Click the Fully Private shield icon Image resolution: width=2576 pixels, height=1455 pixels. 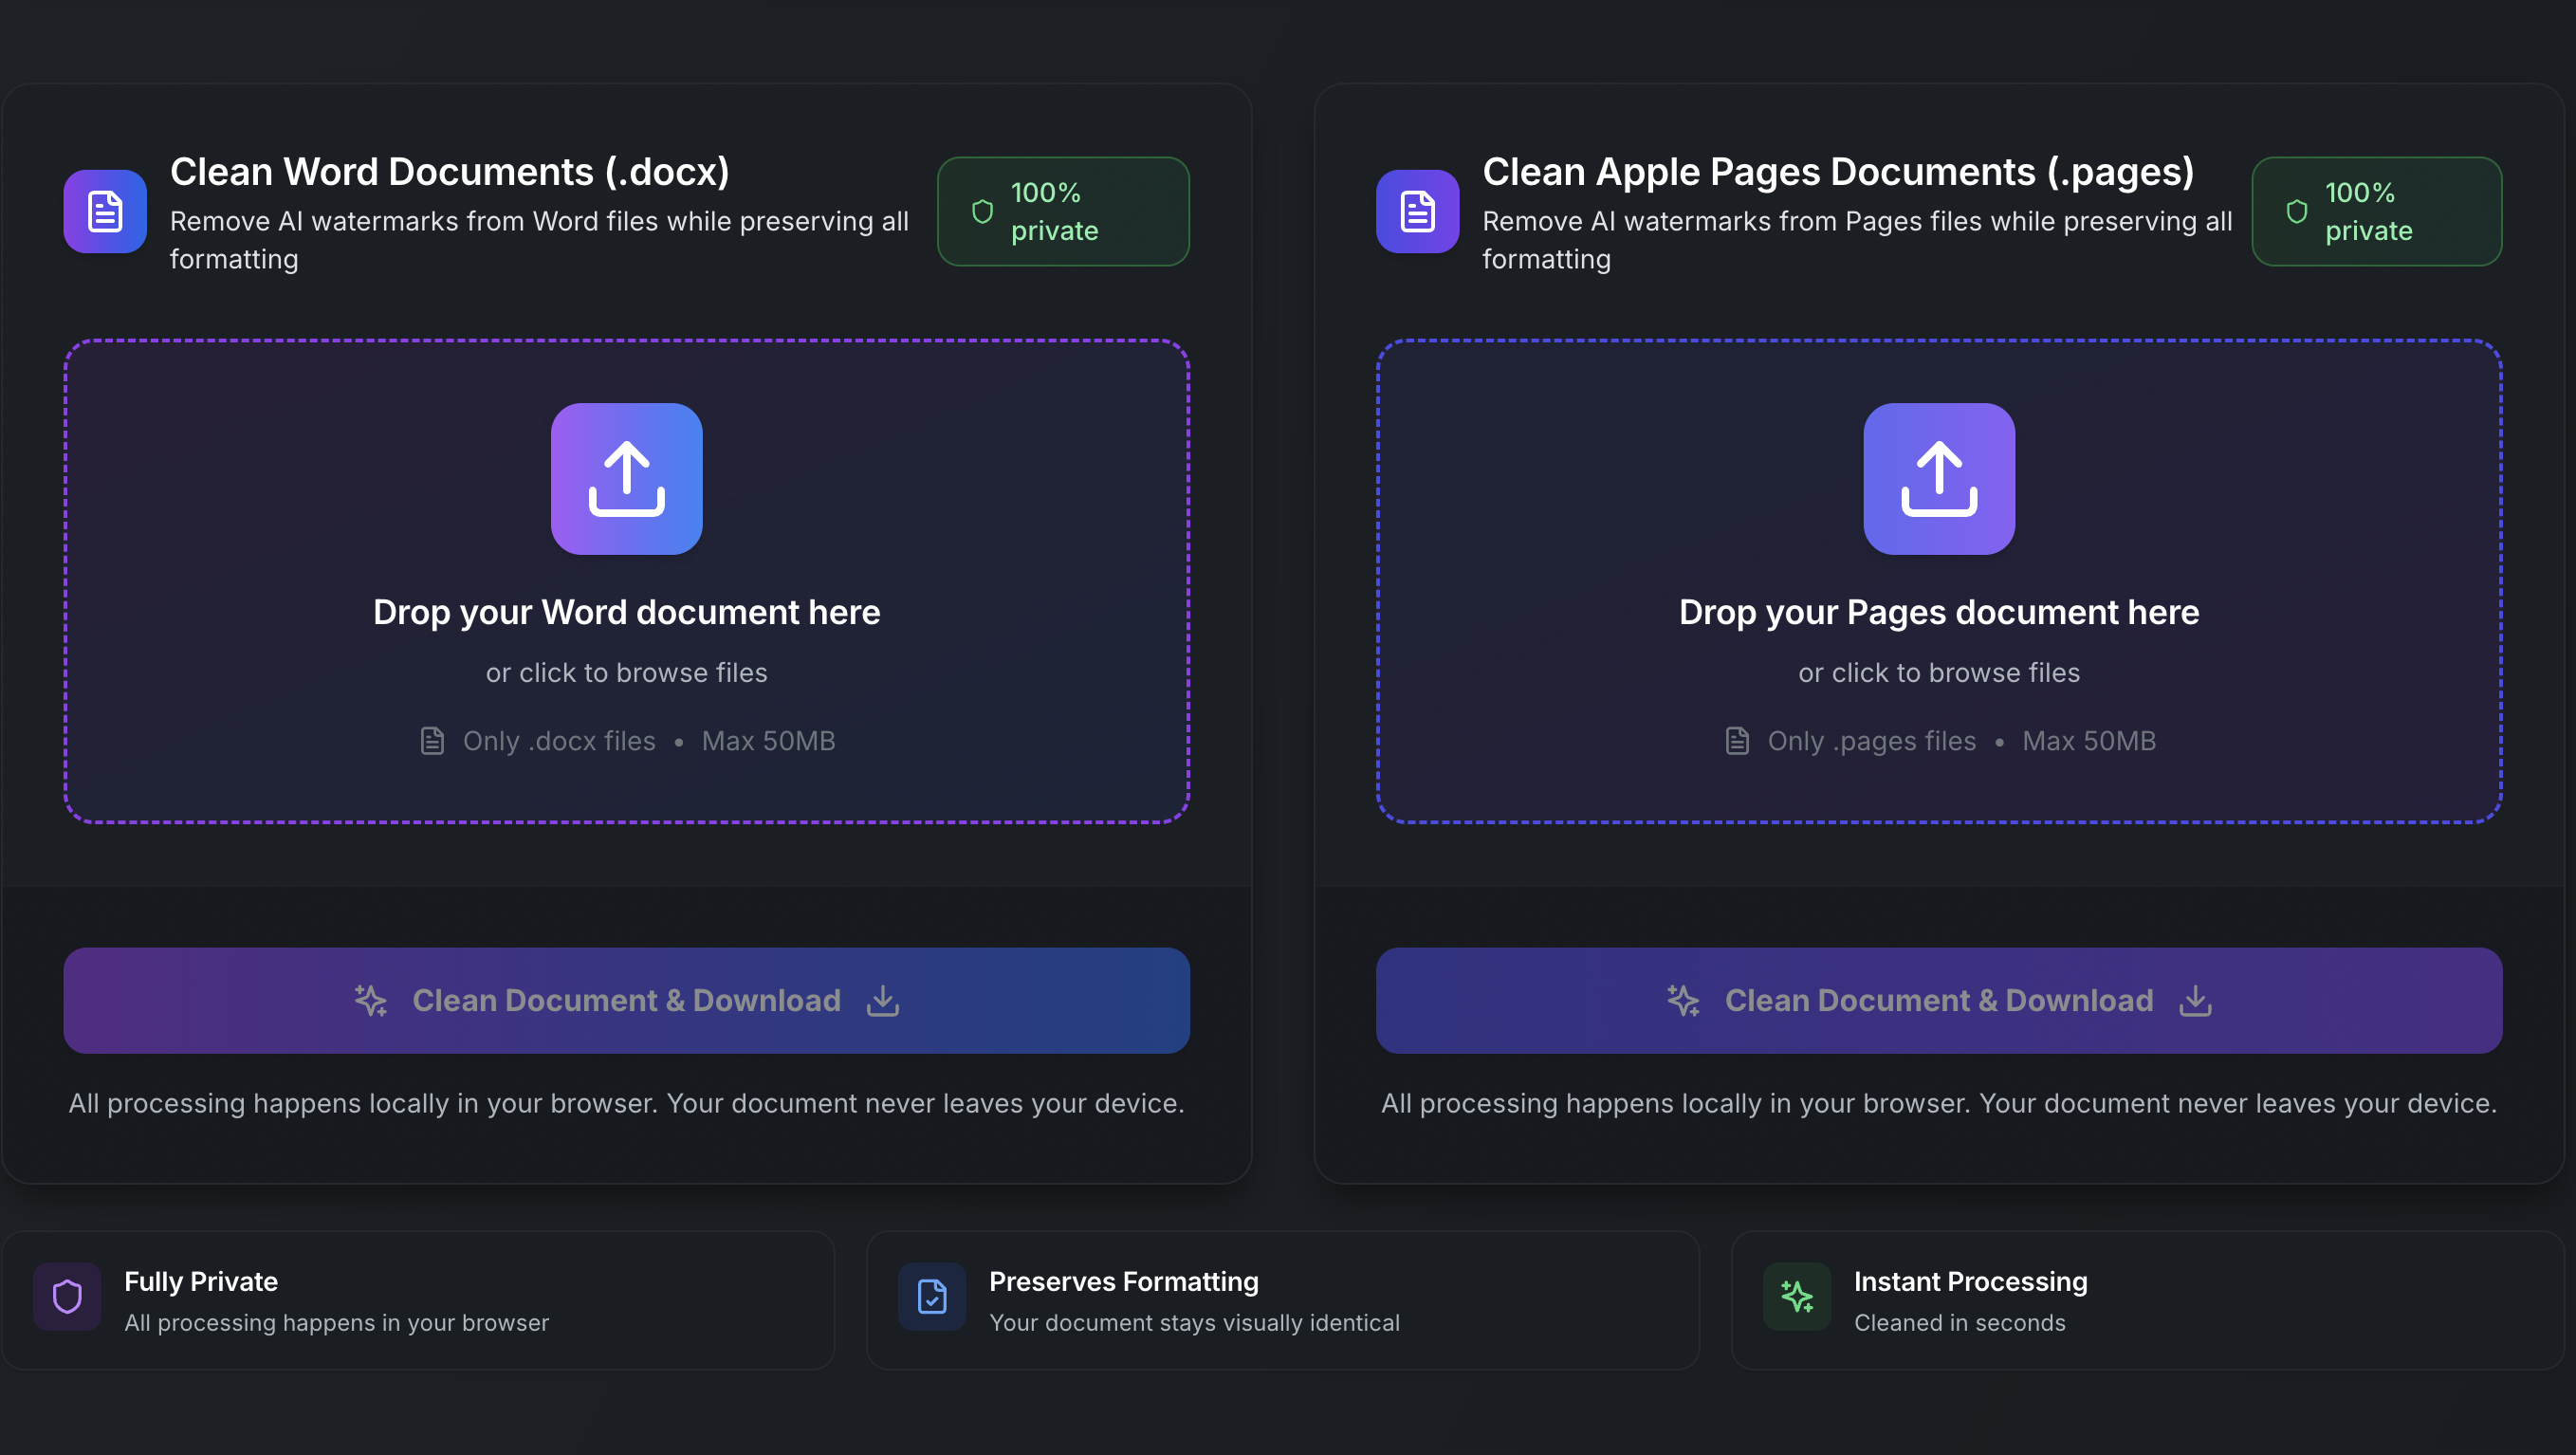(67, 1296)
